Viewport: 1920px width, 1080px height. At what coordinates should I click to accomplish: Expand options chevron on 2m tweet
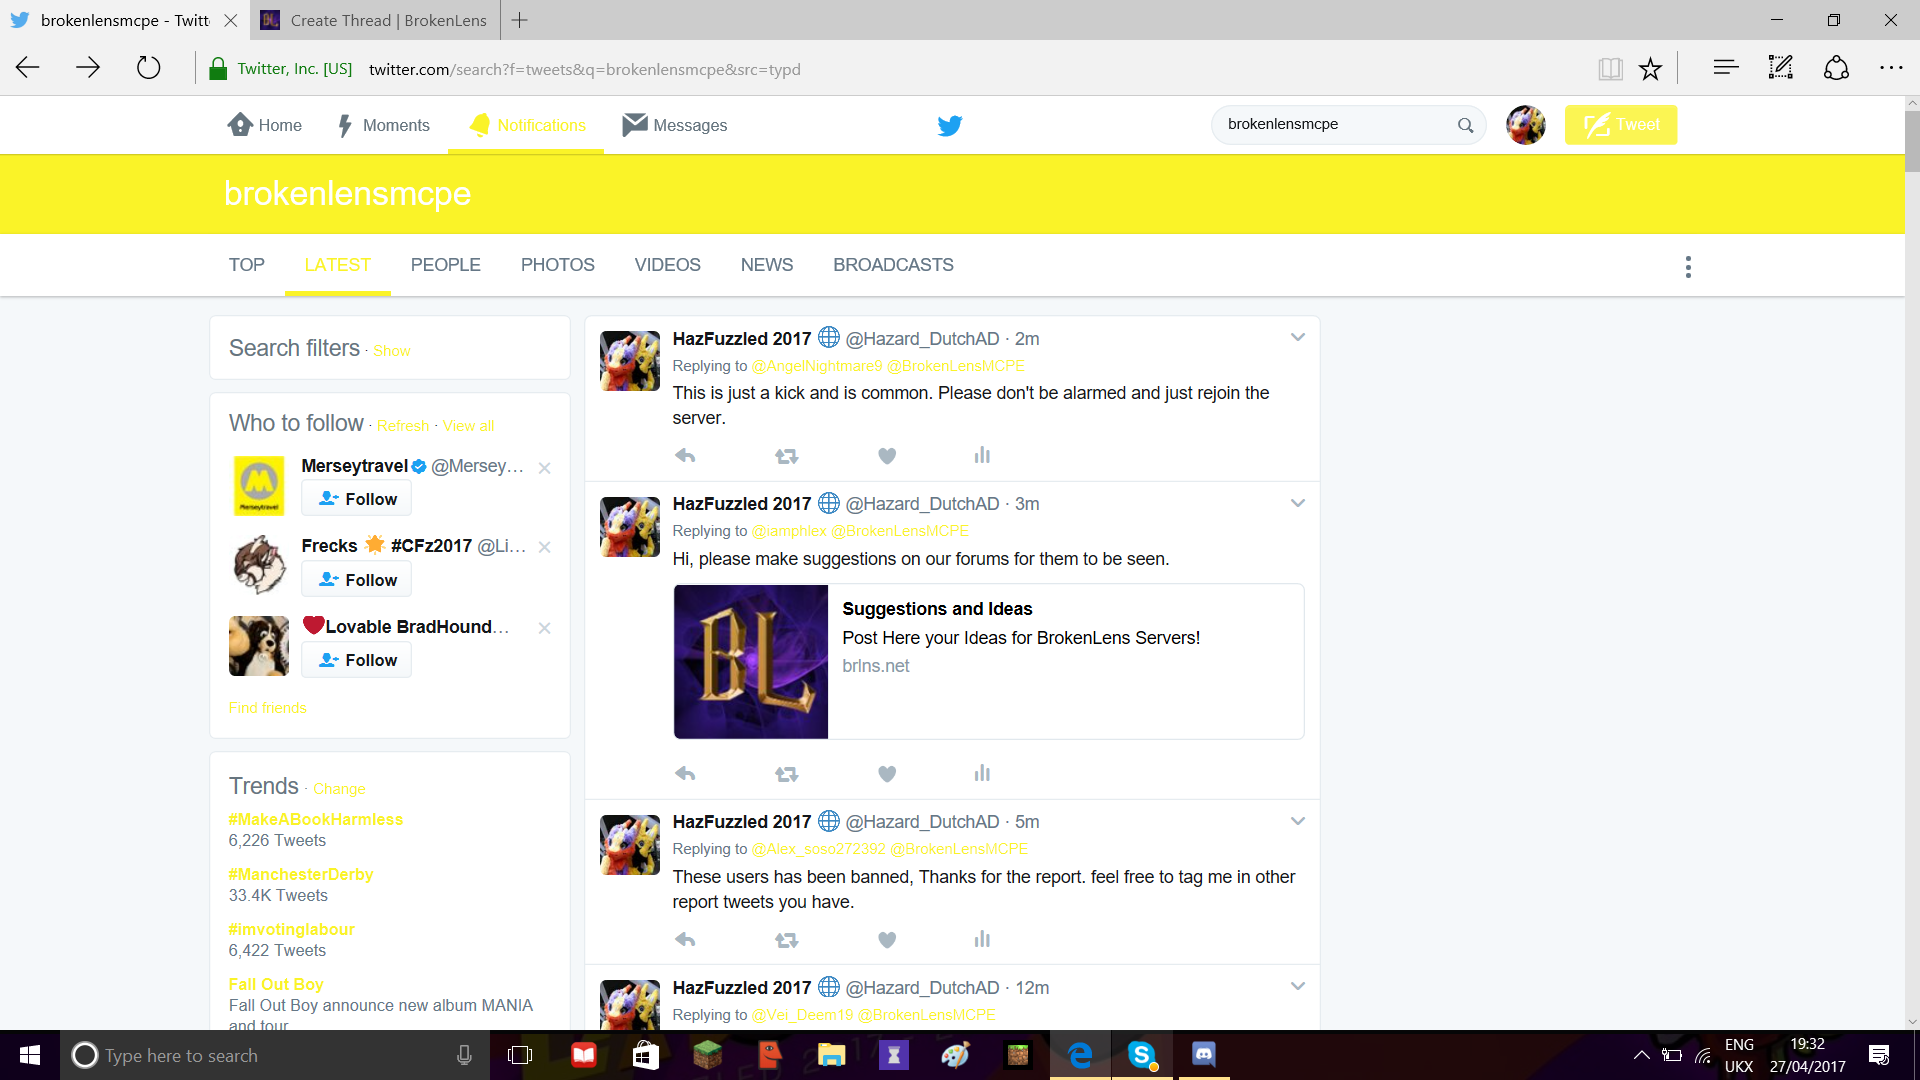click(x=1298, y=337)
